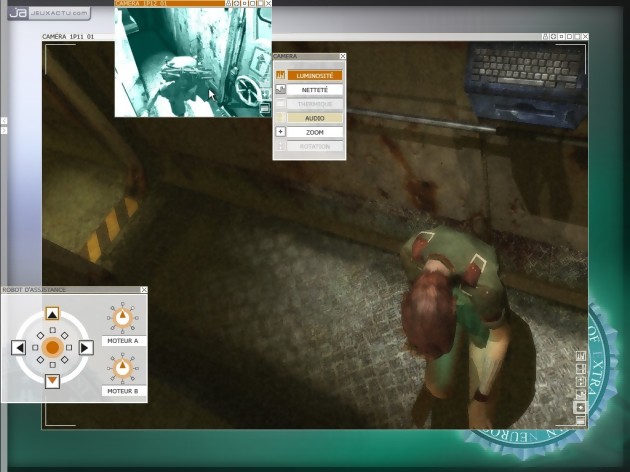Select the top square marker inside robot pad
The width and height of the screenshot is (630, 472).
pos(53,330)
